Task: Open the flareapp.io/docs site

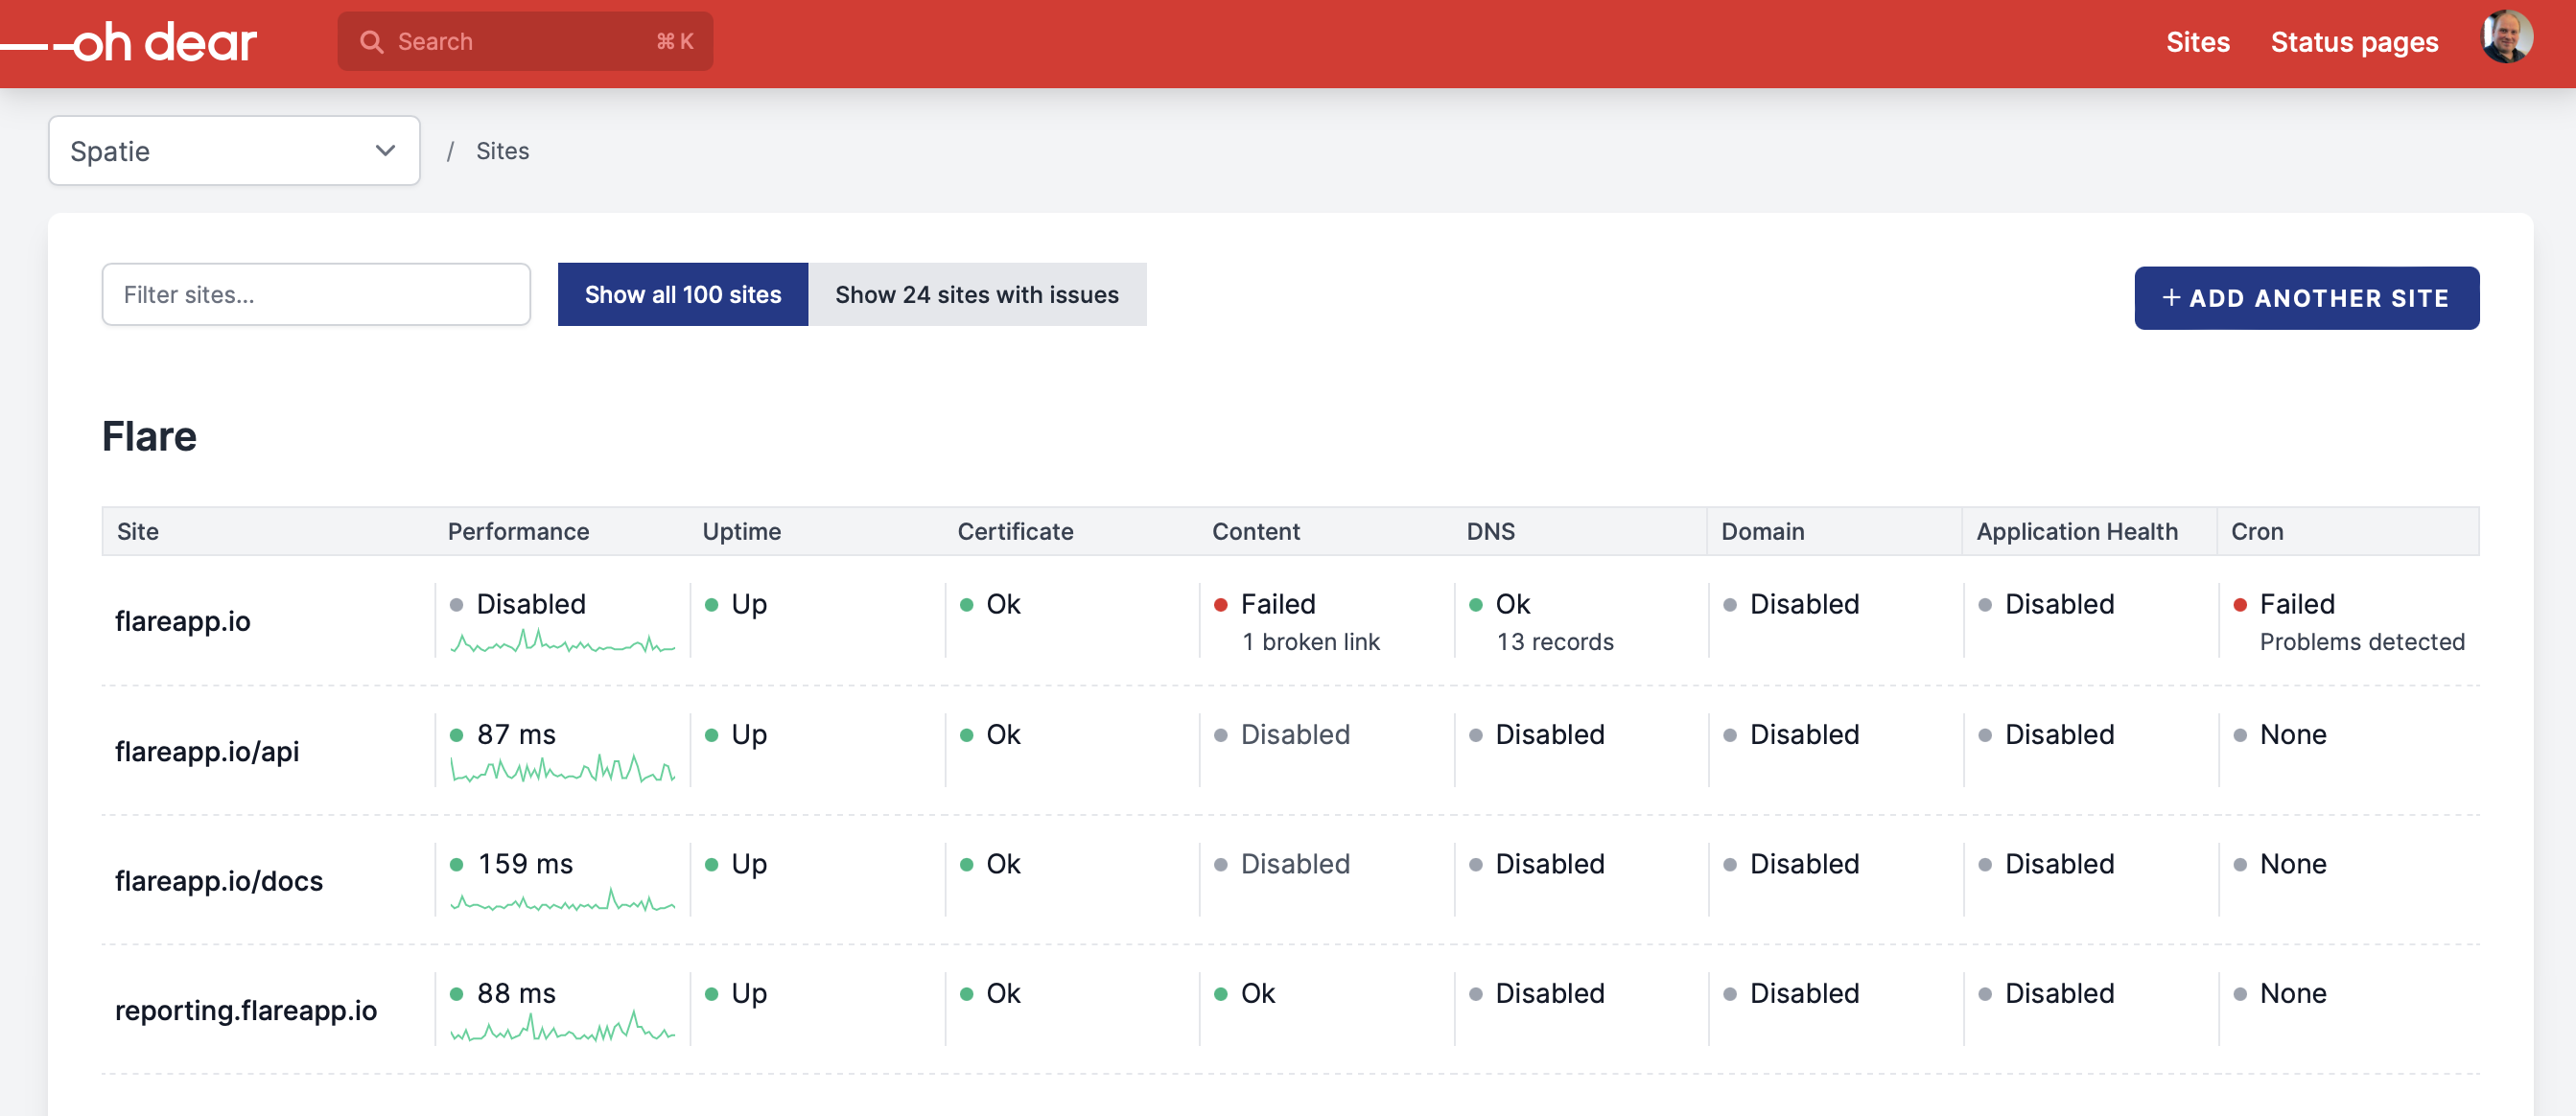Action: 219,881
